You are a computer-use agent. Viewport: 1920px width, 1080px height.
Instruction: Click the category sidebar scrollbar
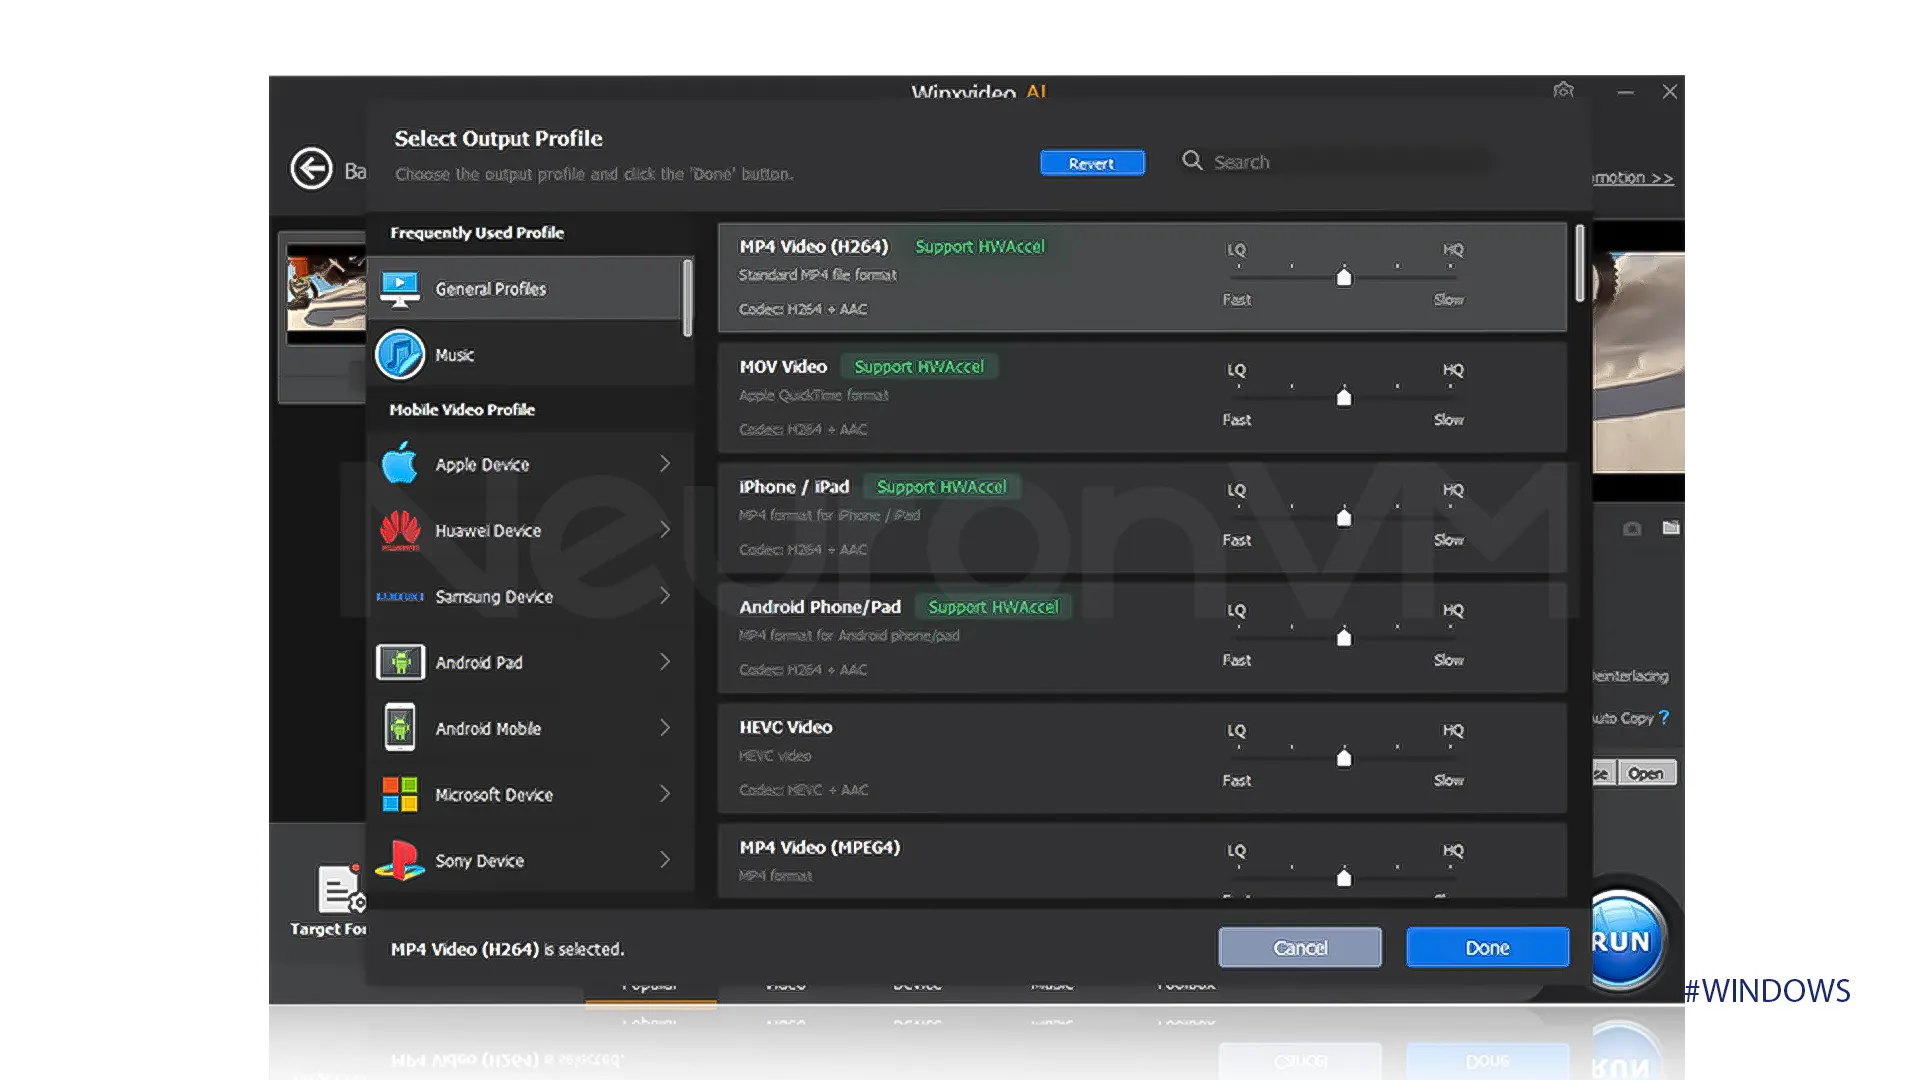[x=688, y=298]
